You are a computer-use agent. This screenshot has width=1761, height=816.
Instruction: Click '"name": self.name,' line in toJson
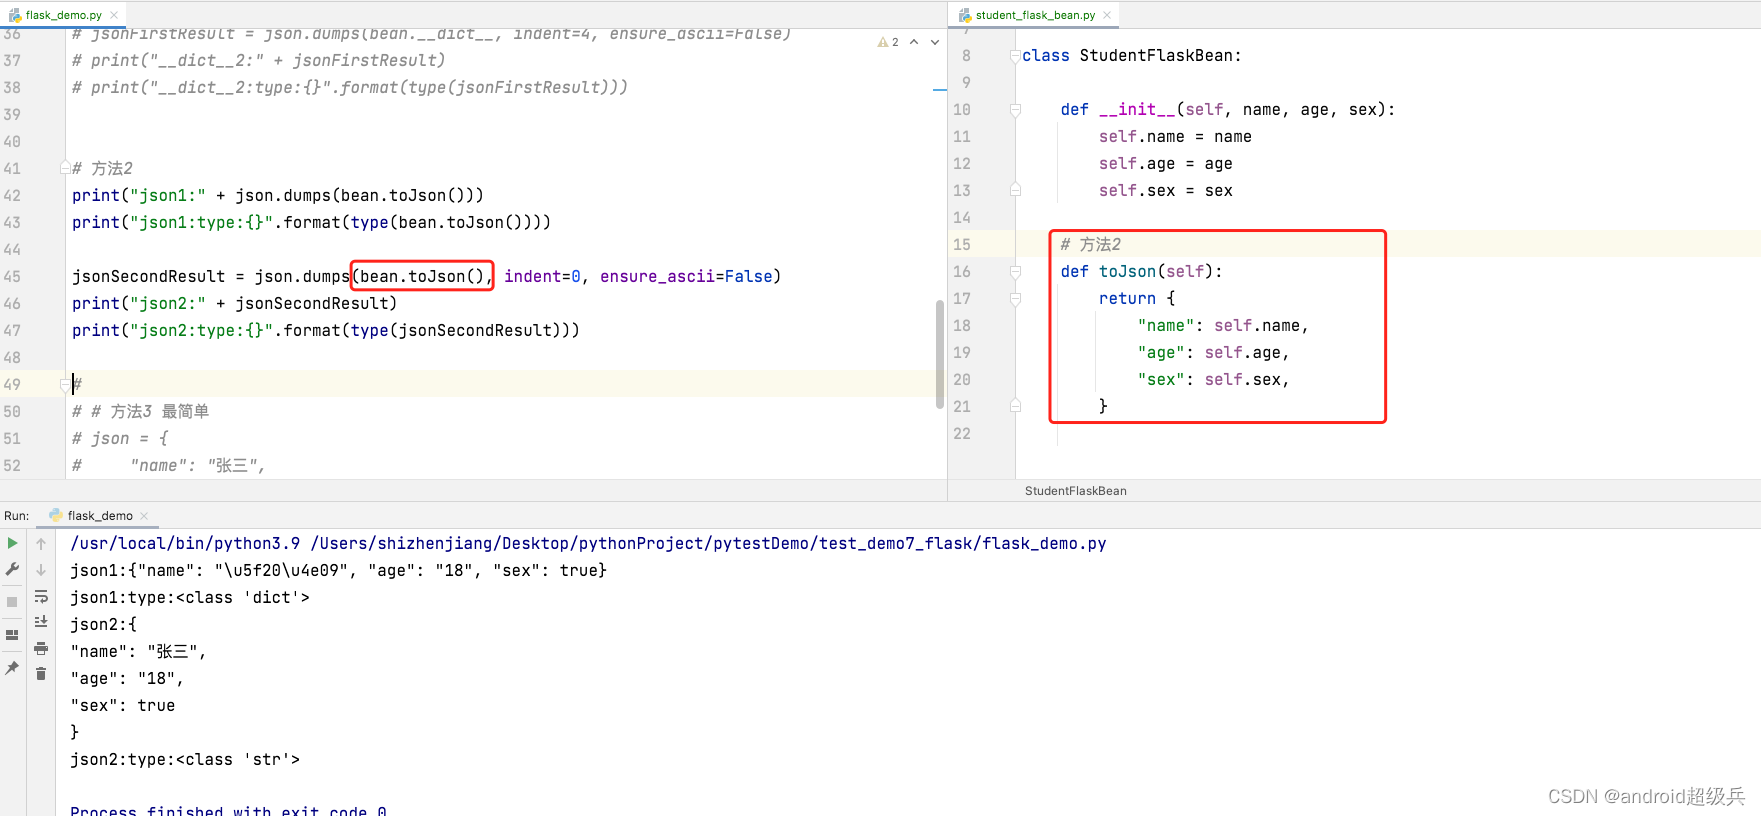(1223, 326)
